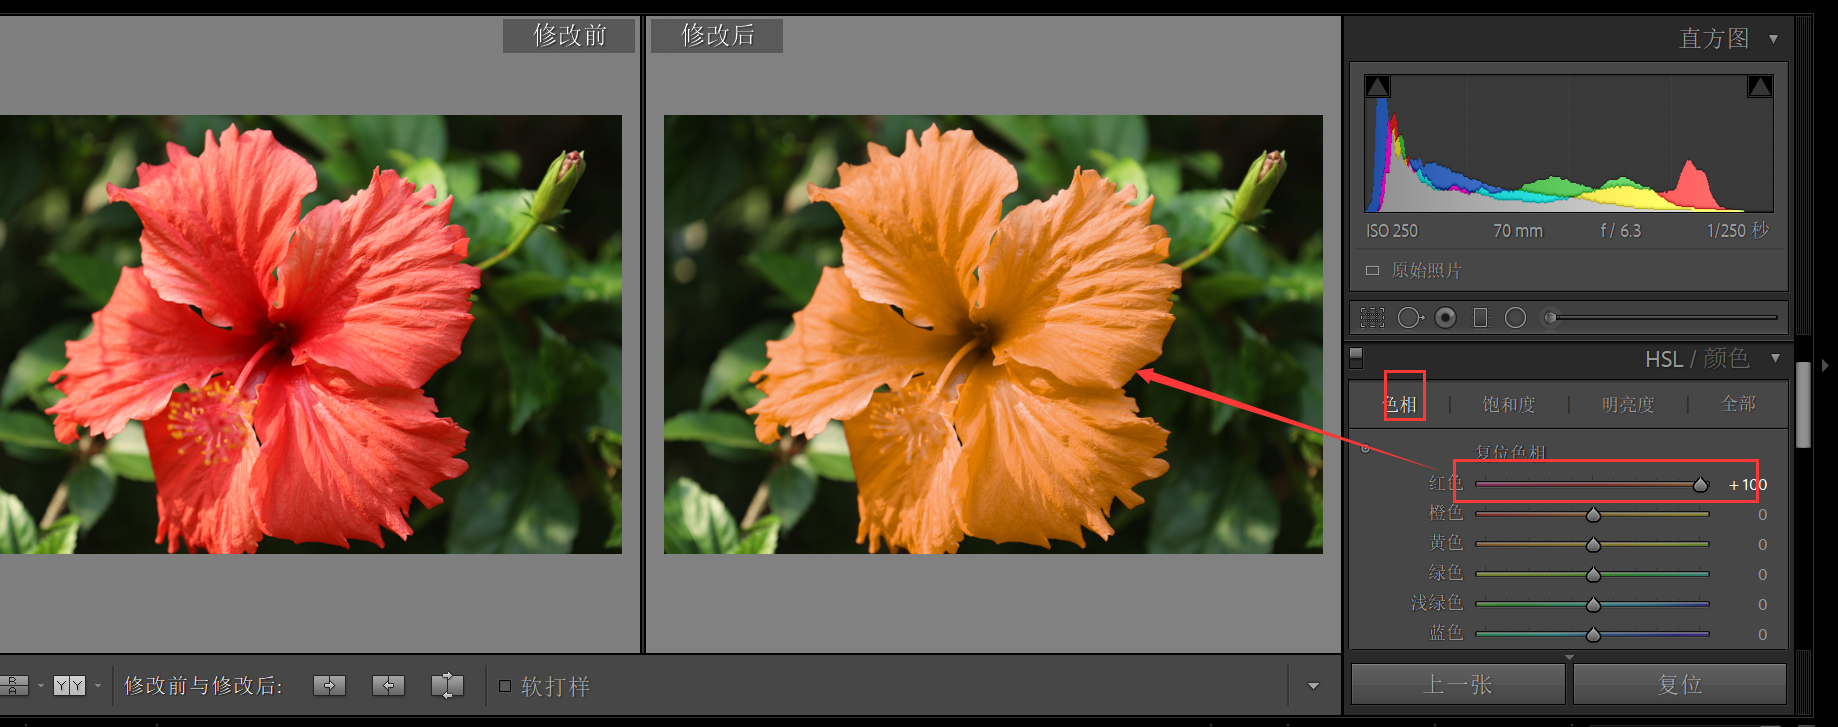Click the 修改后 label
The width and height of the screenshot is (1838, 727).
coord(717,35)
